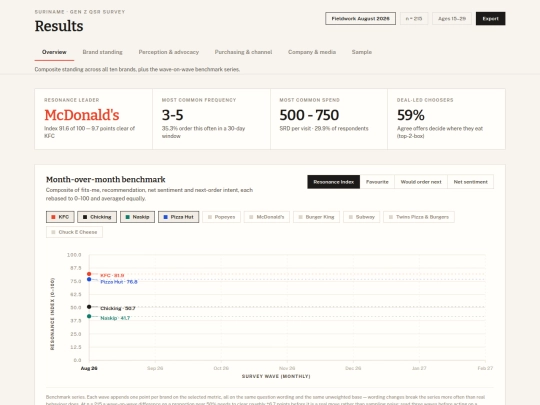Click Pizza Hut blue data point

tap(89, 279)
